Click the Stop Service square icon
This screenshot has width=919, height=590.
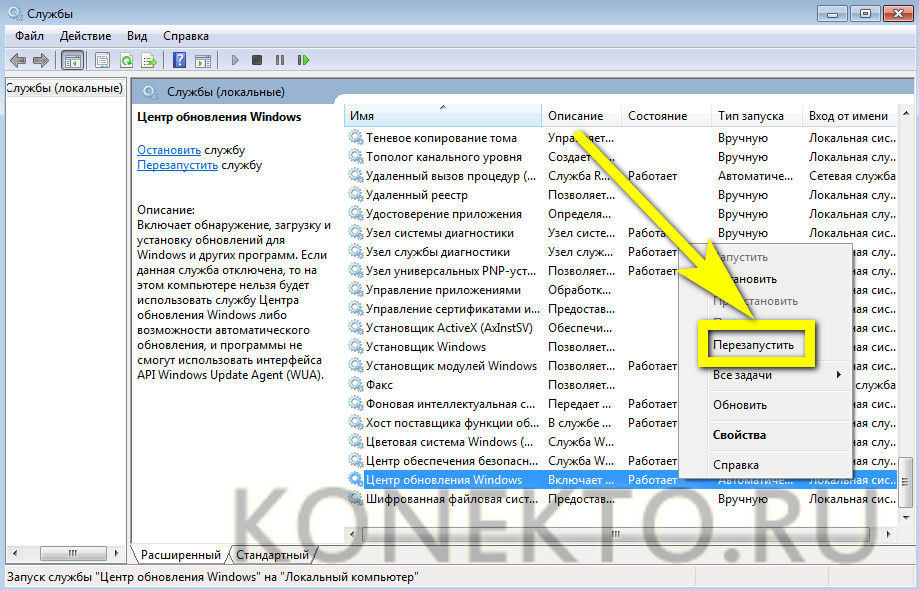coord(257,60)
